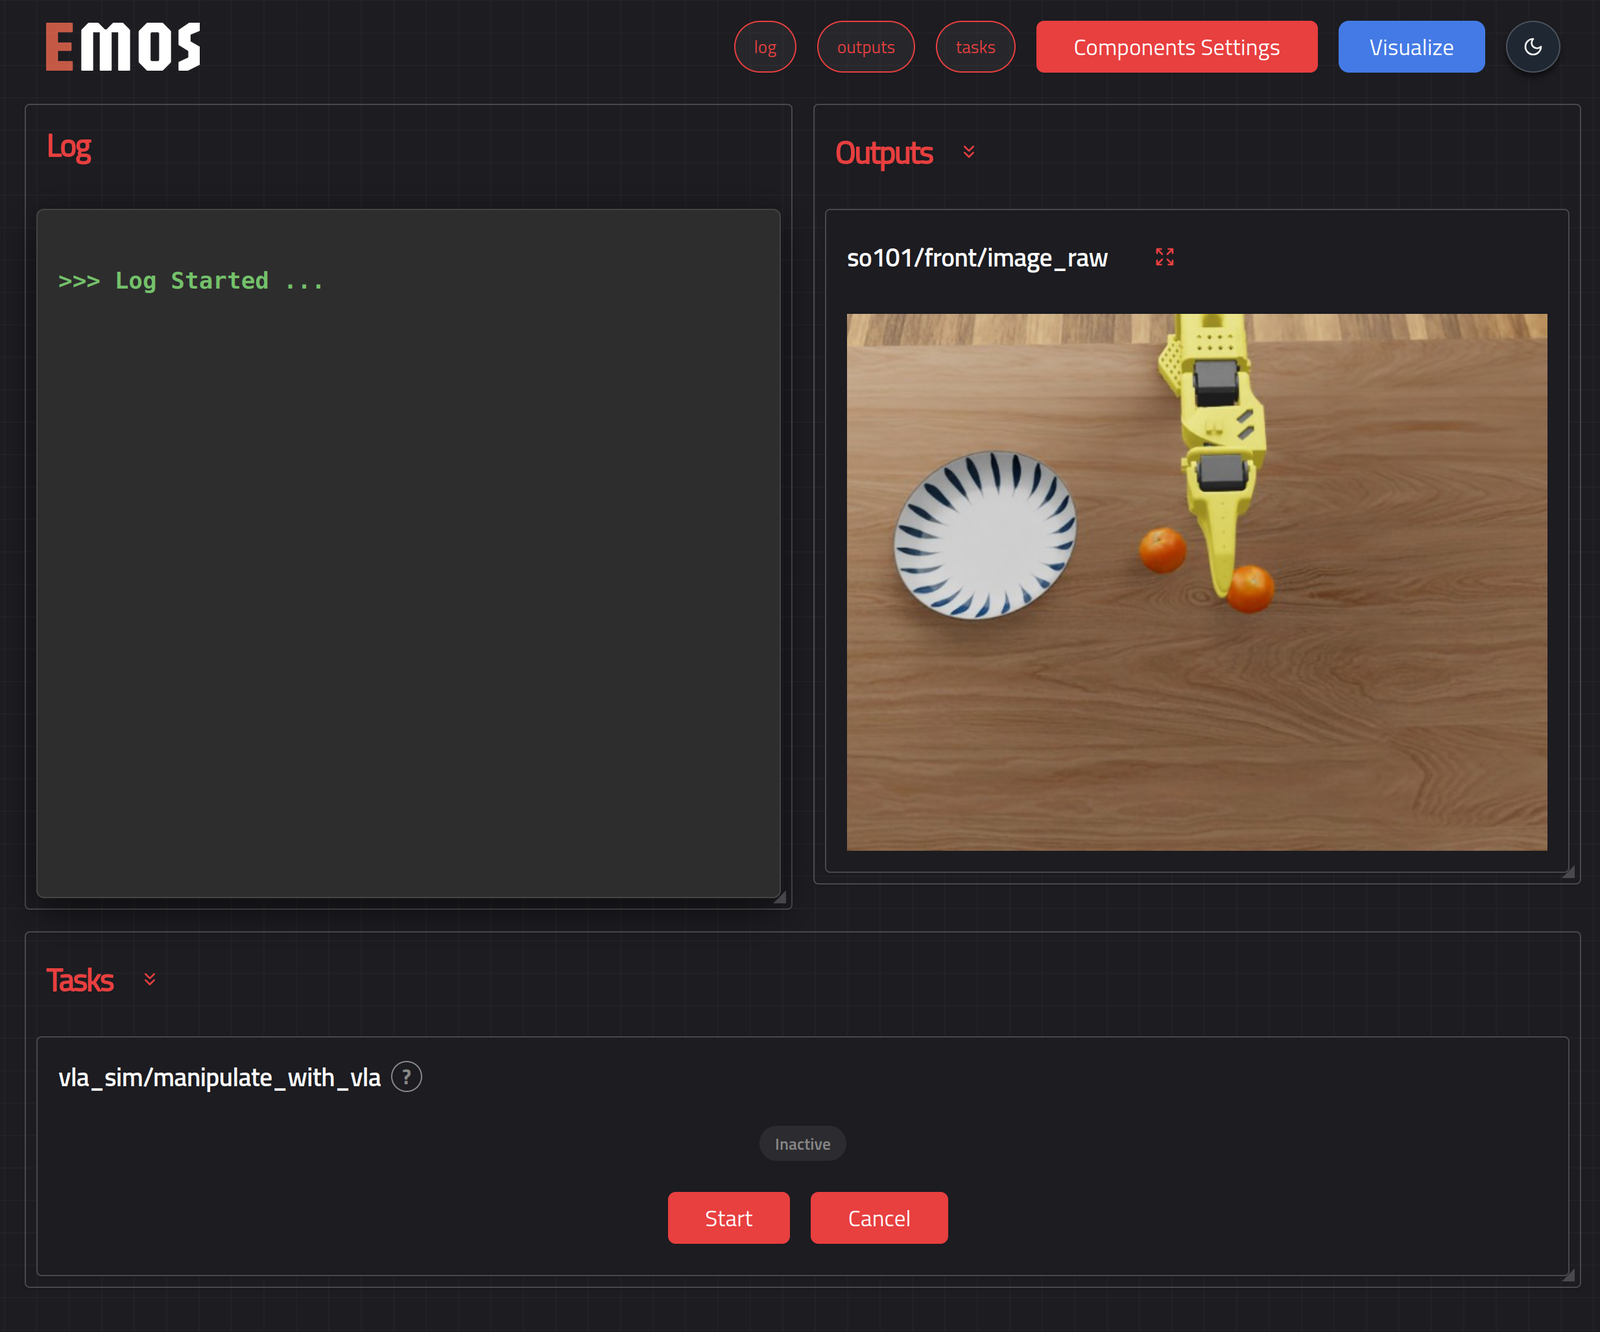Click the vla_sim/manipulate_with_vla task name
The width and height of the screenshot is (1600, 1332).
pyautogui.click(x=219, y=1077)
